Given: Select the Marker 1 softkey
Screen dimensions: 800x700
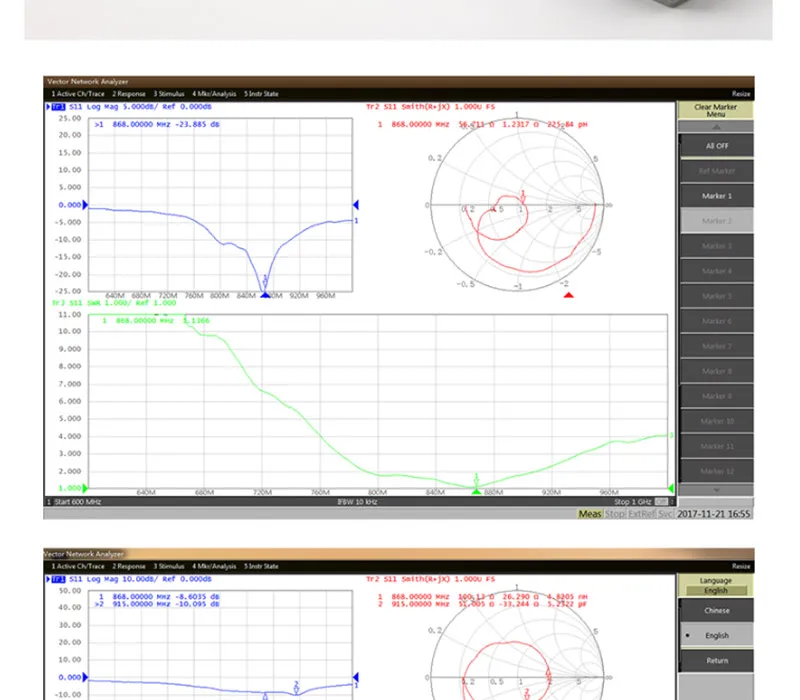Looking at the screenshot, I should tap(716, 196).
